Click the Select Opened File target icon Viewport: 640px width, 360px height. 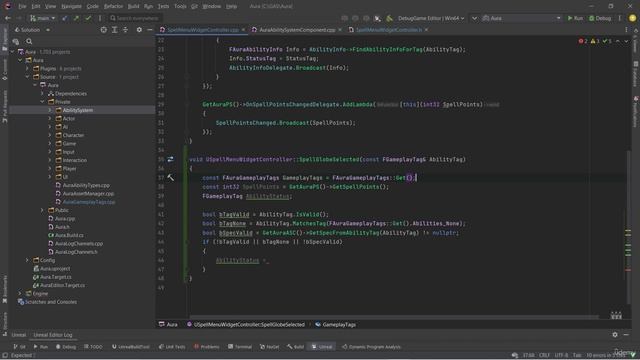(x=104, y=30)
